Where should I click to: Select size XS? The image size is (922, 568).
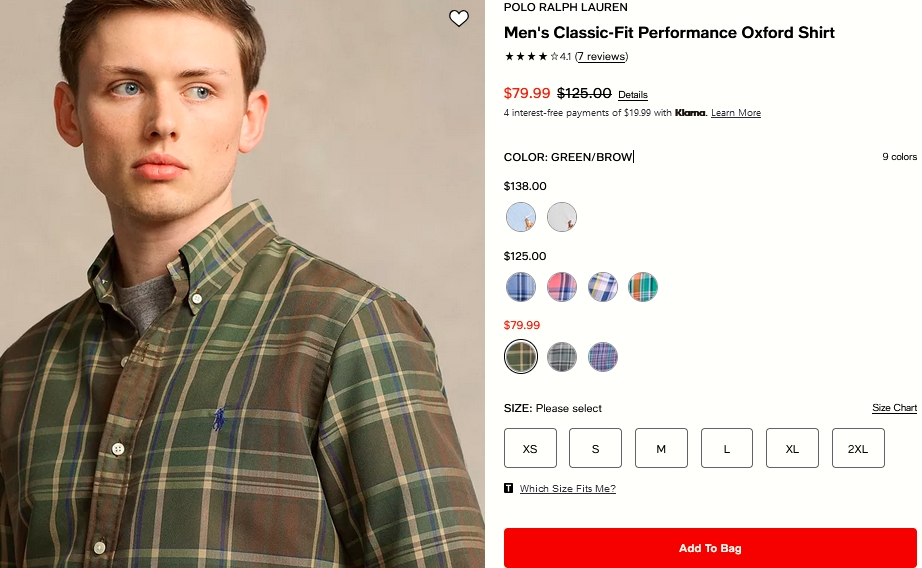(530, 448)
